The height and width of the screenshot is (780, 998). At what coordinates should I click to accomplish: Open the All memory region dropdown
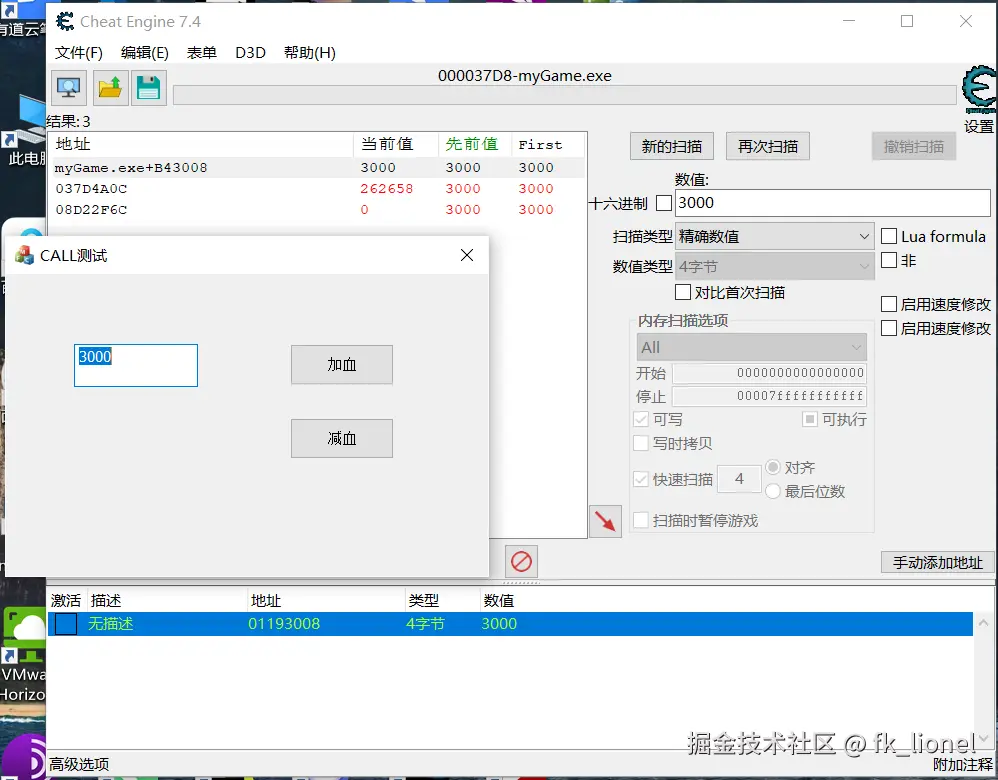point(751,347)
